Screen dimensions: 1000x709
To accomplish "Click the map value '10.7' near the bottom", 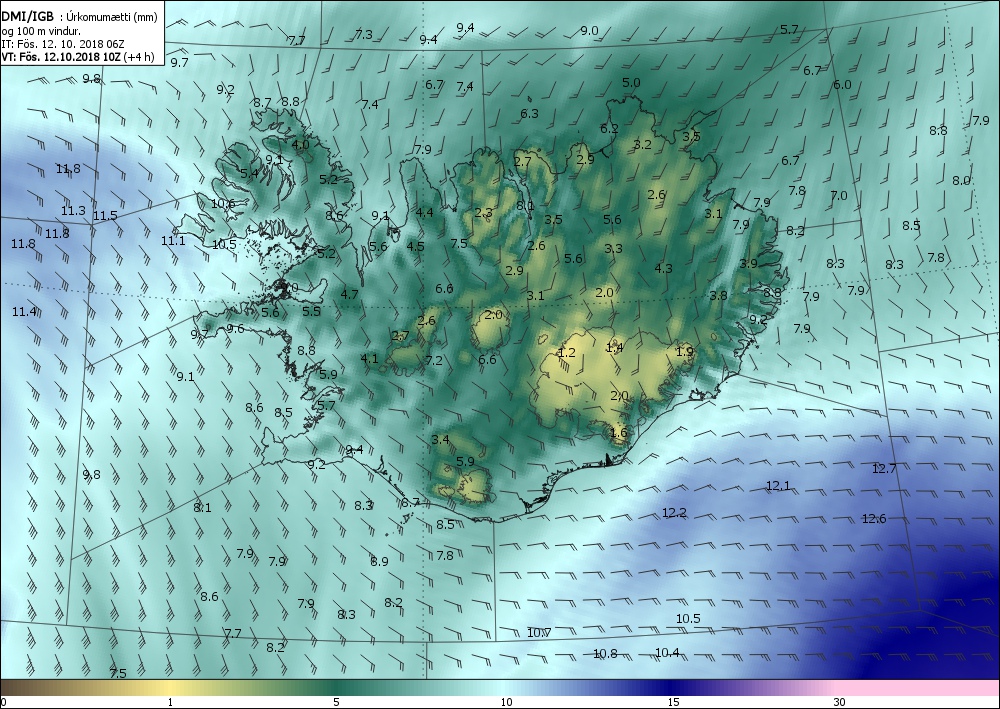I will pos(539,632).
